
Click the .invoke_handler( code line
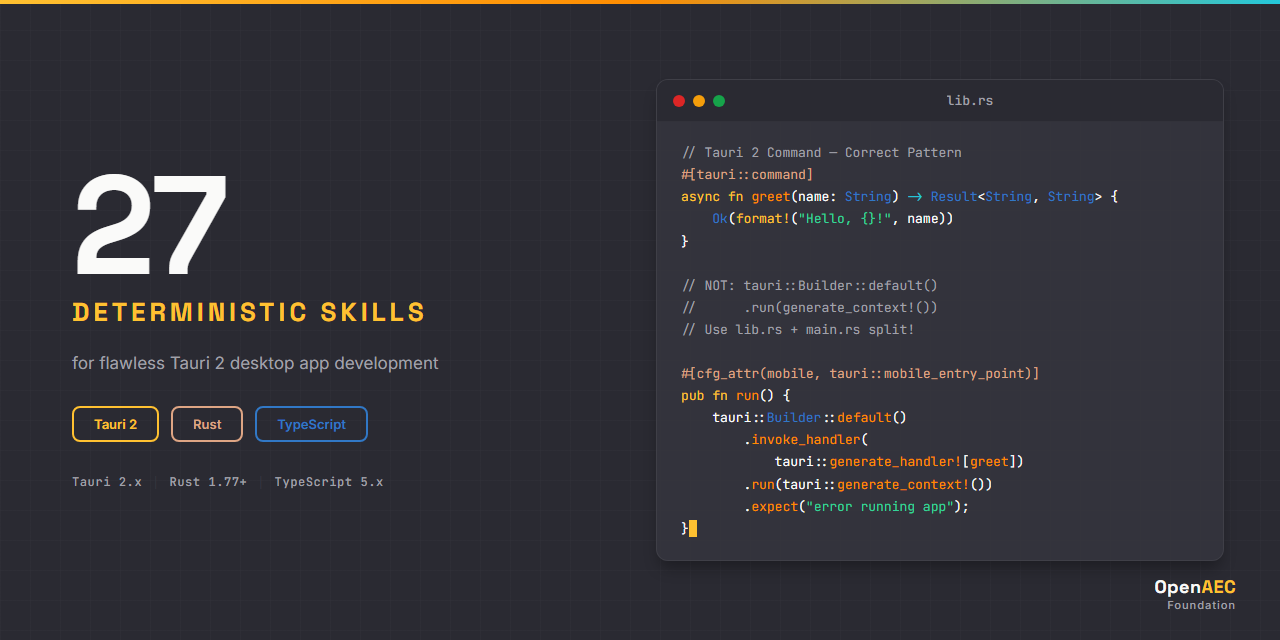(x=805, y=439)
